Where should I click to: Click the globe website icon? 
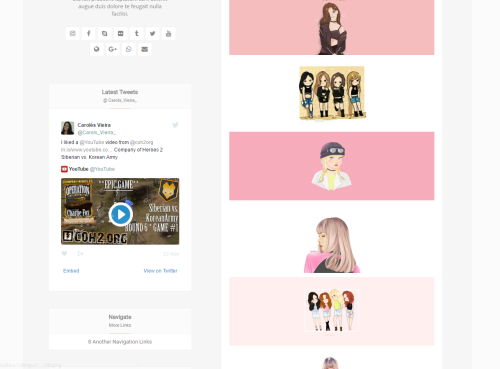(97, 49)
